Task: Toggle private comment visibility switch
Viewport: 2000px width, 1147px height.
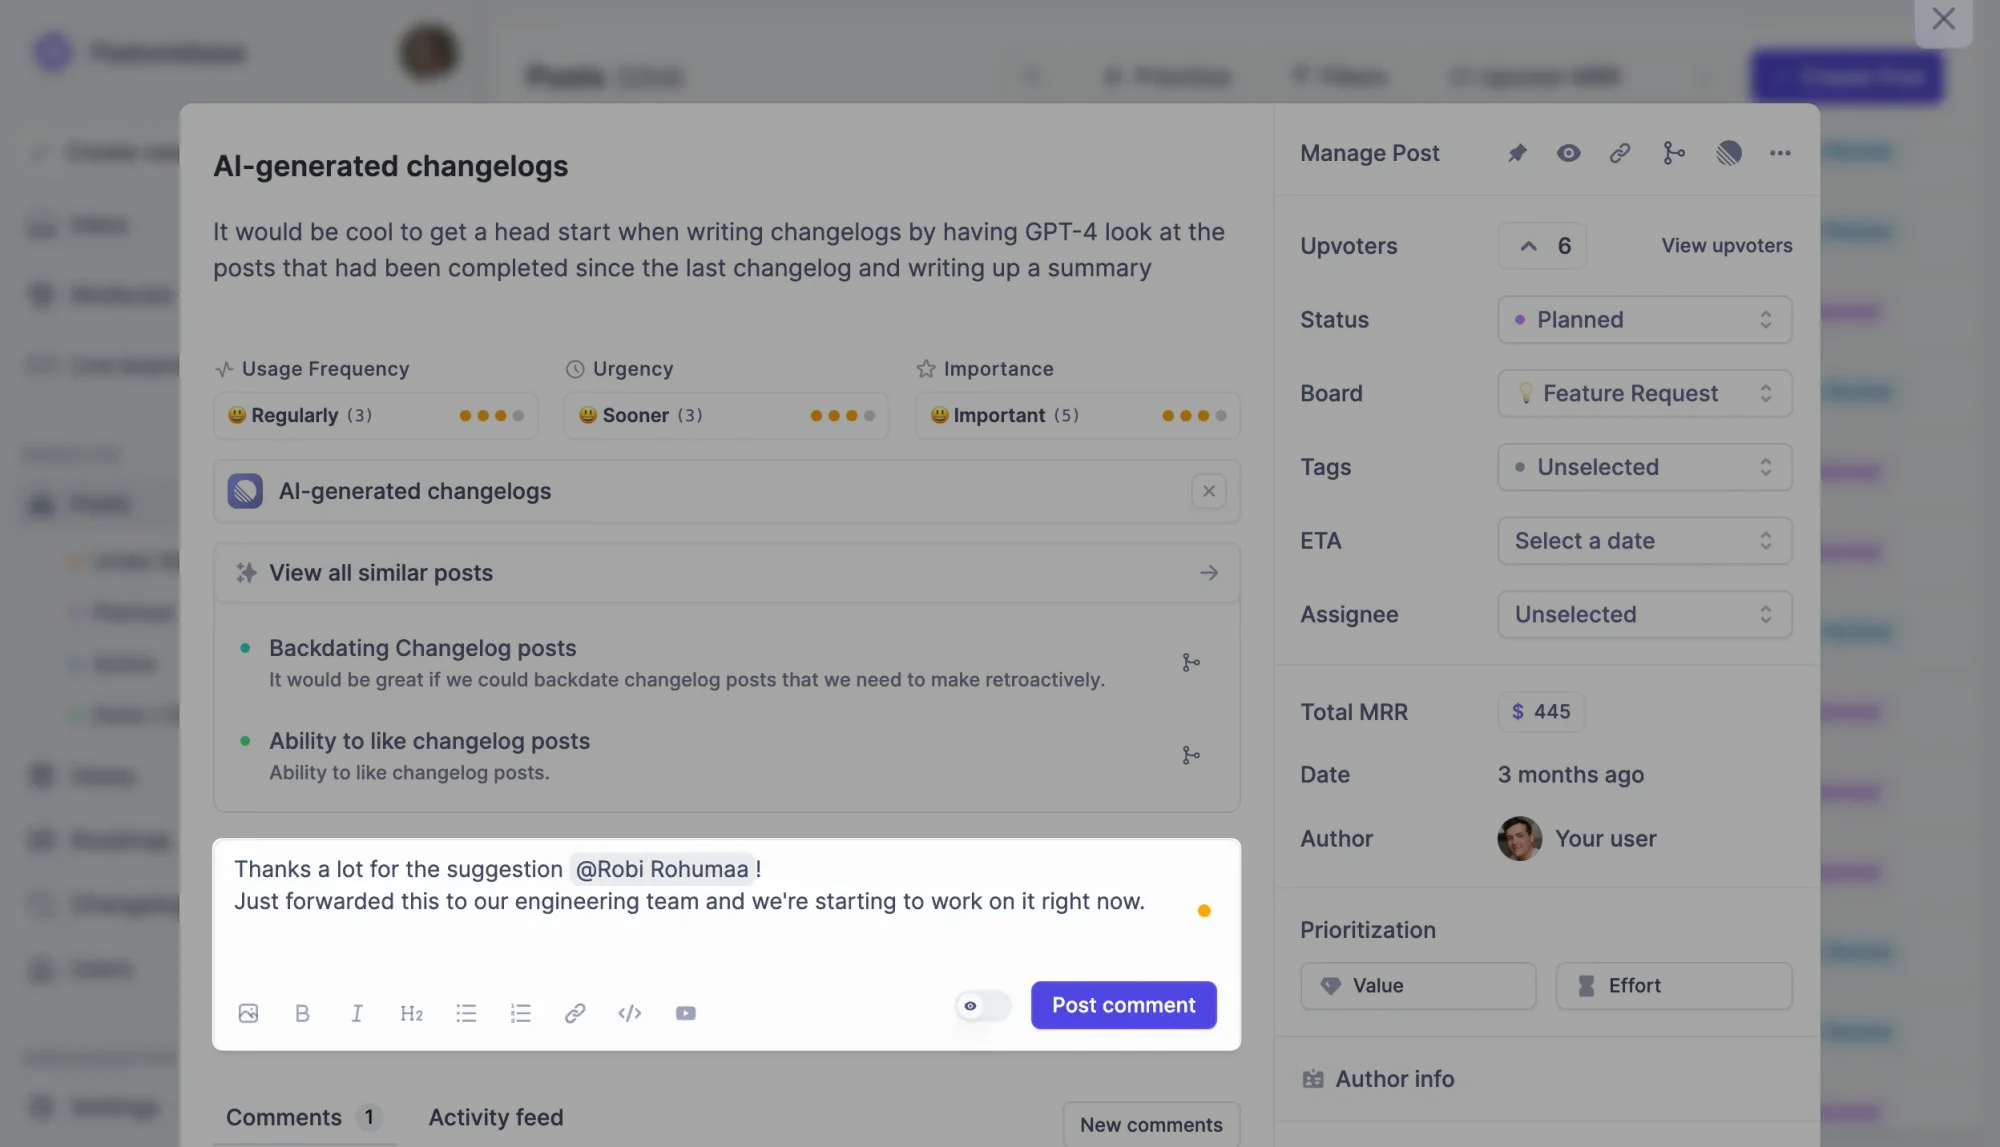Action: 981,1006
